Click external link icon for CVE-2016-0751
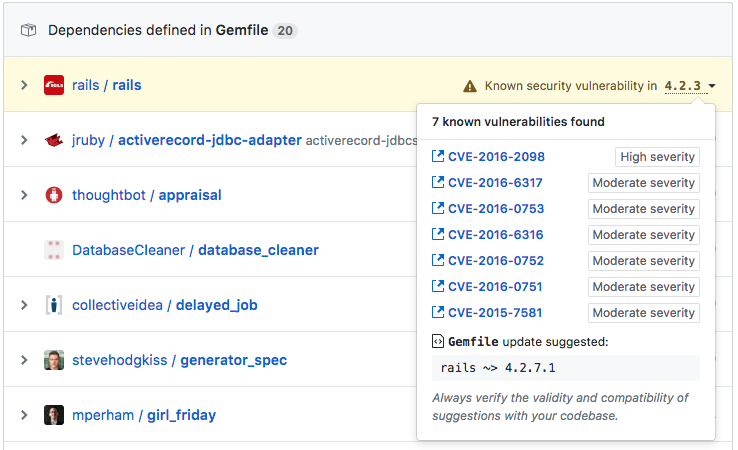The width and height of the screenshot is (738, 450). (438, 286)
